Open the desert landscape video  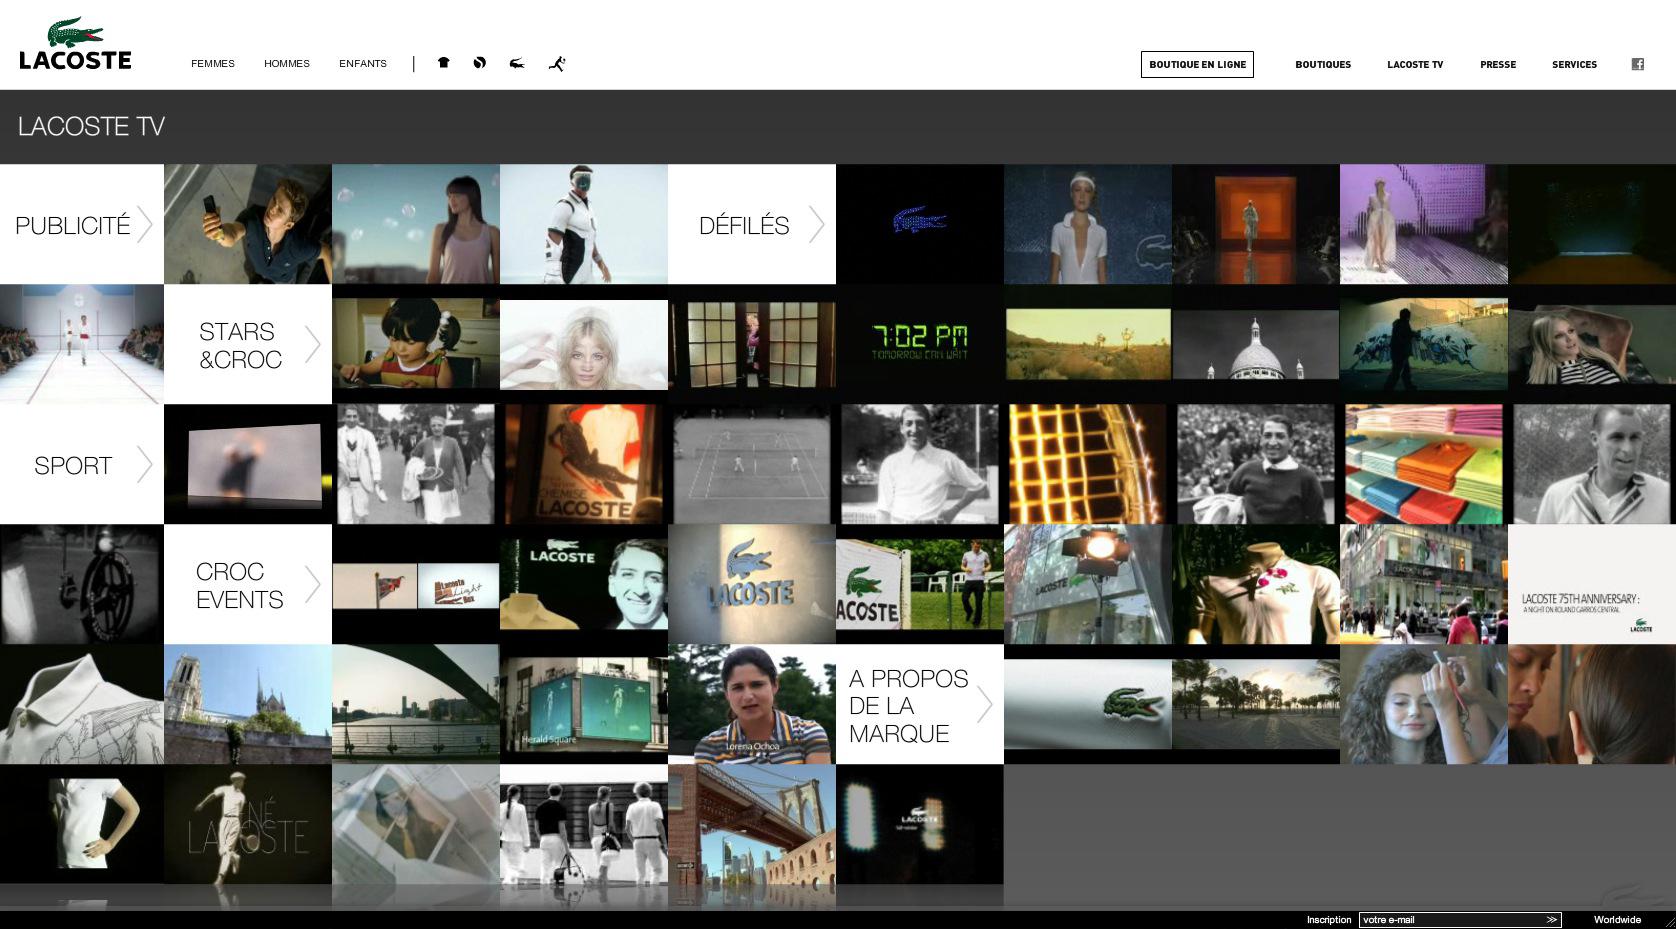(1088, 344)
